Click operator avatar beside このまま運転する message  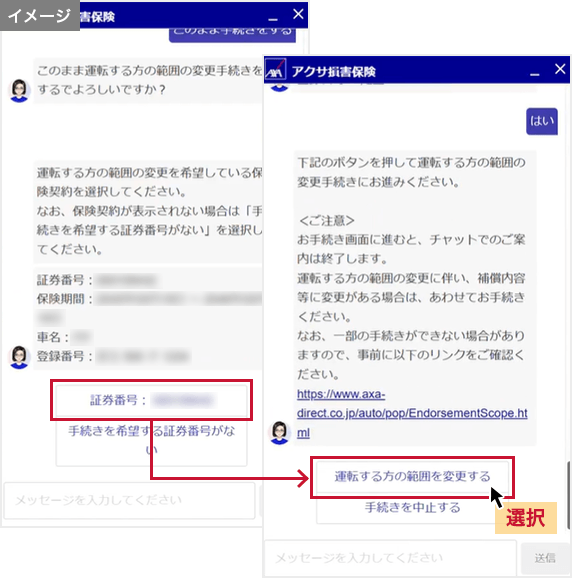(x=19, y=90)
